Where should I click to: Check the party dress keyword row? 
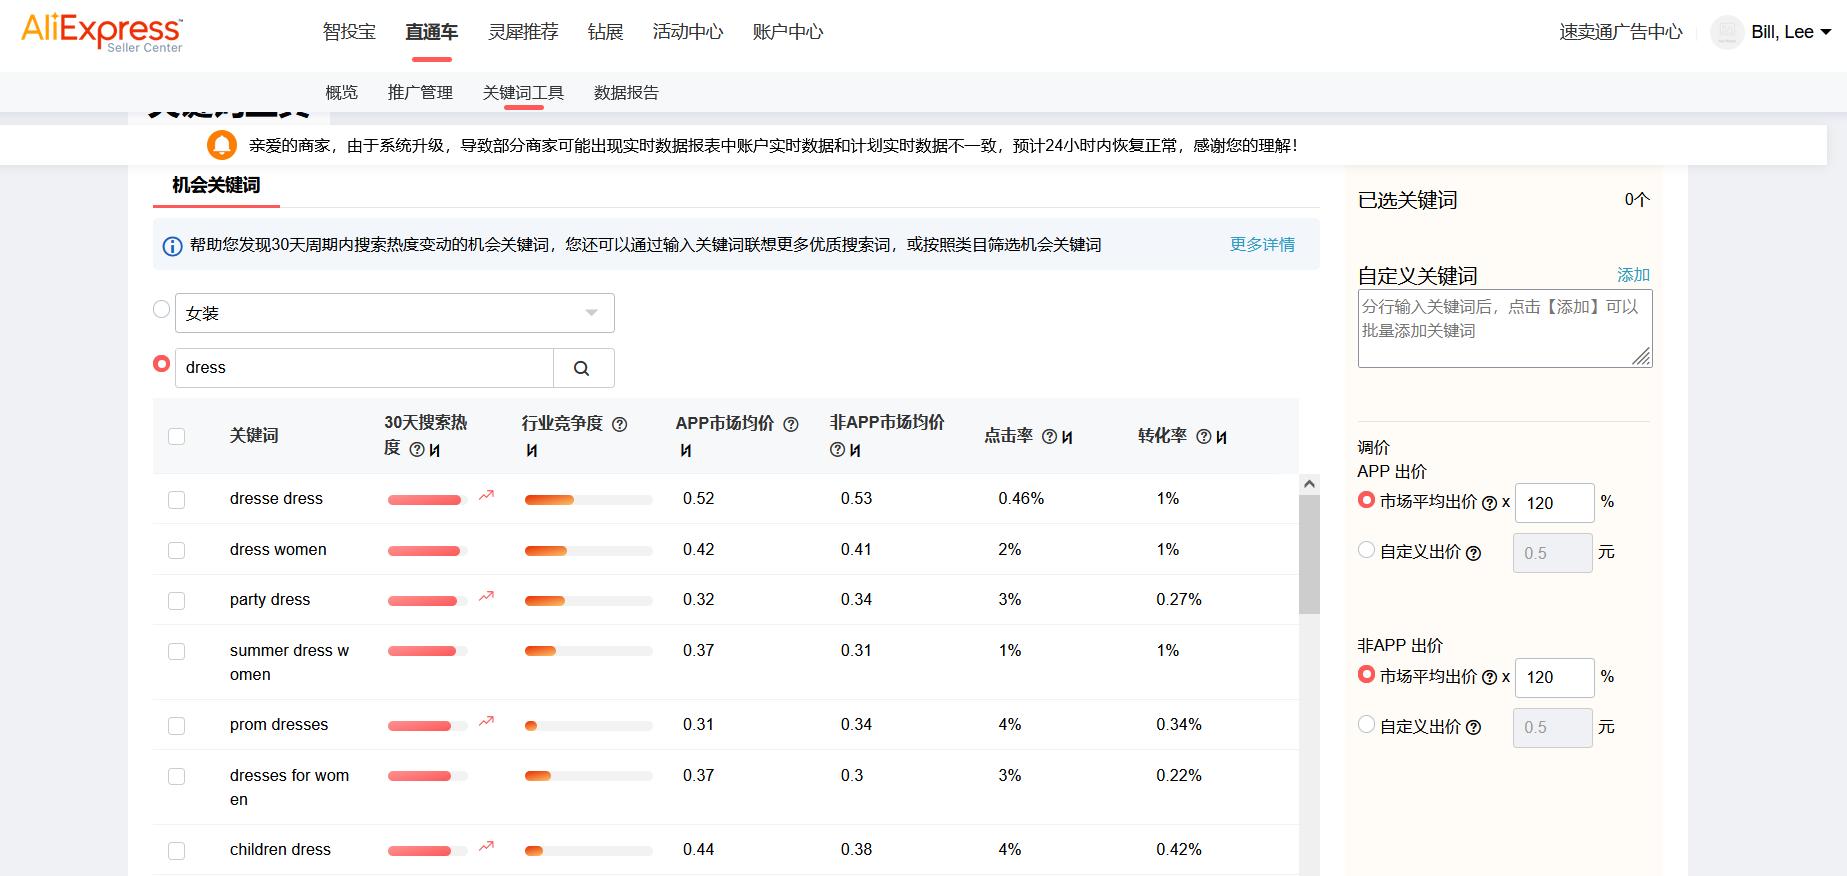point(177,601)
